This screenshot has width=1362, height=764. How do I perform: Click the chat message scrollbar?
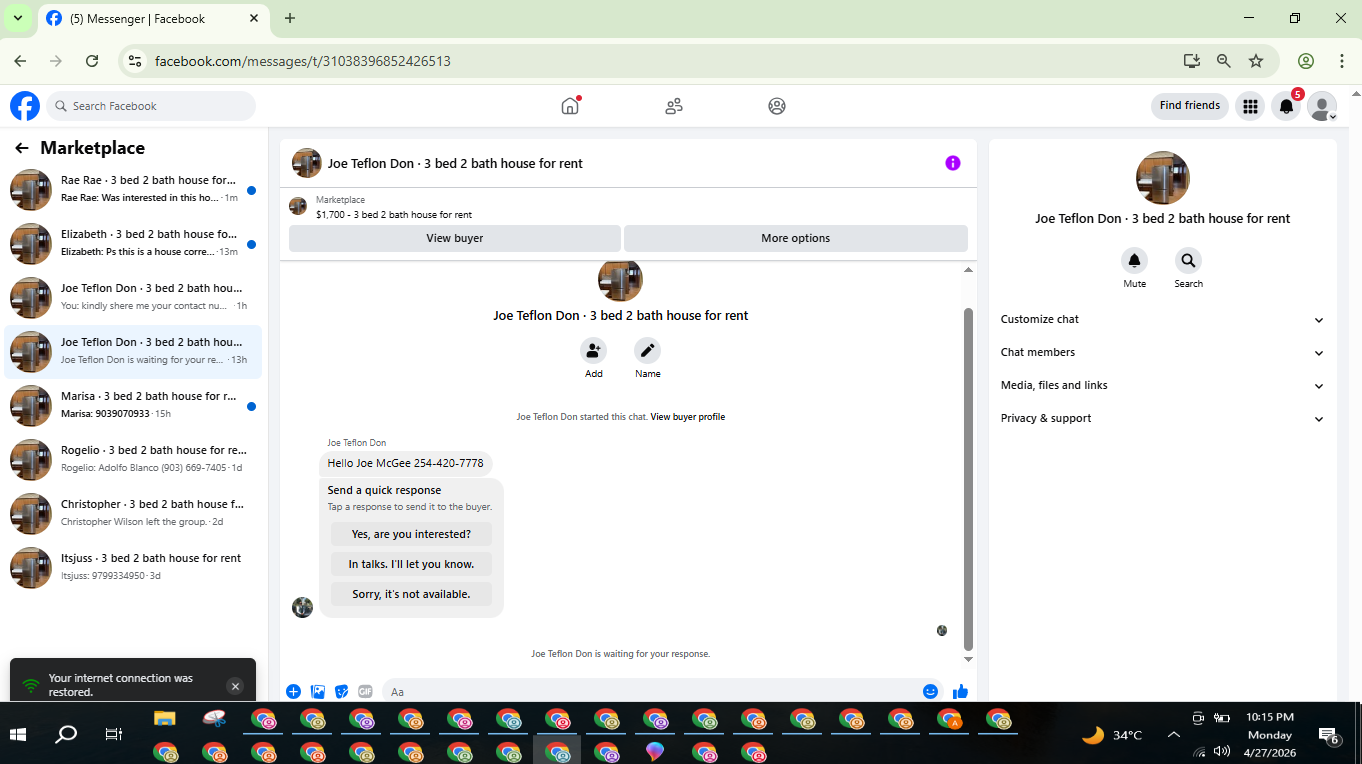968,478
